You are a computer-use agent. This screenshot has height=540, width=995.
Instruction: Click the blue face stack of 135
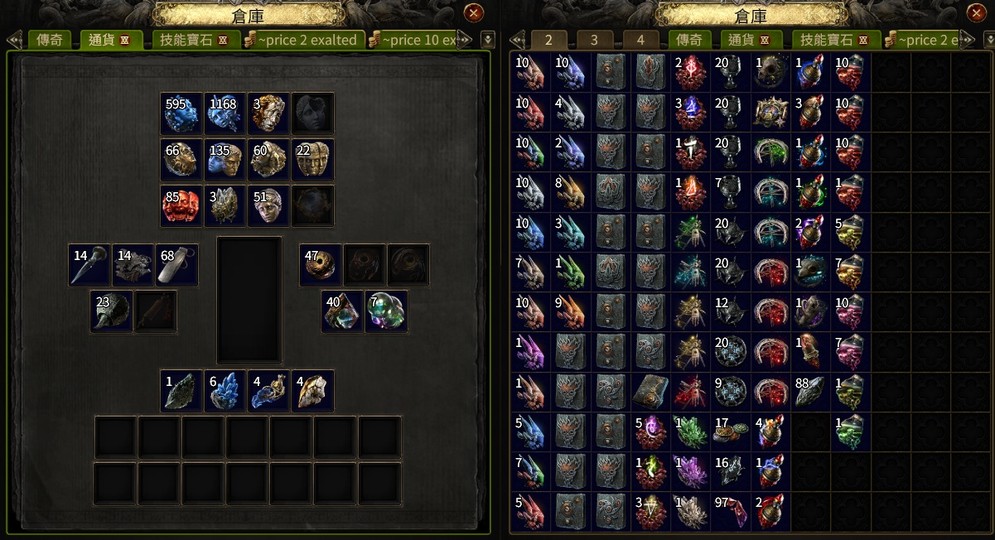[x=225, y=159]
